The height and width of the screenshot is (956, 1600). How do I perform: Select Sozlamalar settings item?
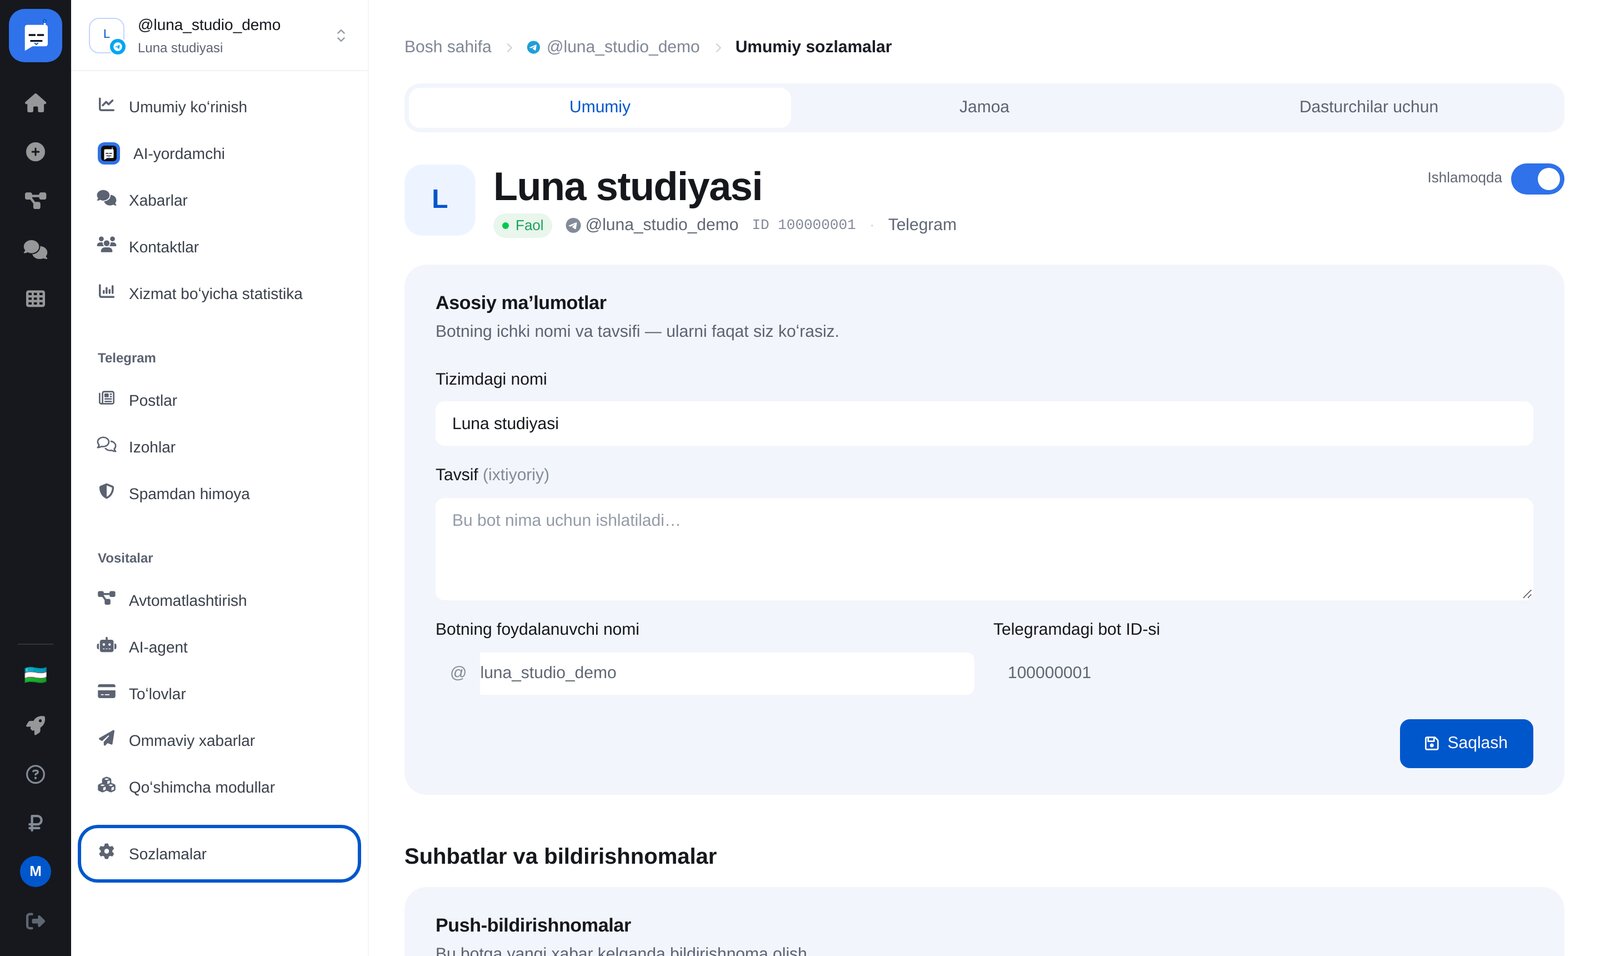click(219, 854)
